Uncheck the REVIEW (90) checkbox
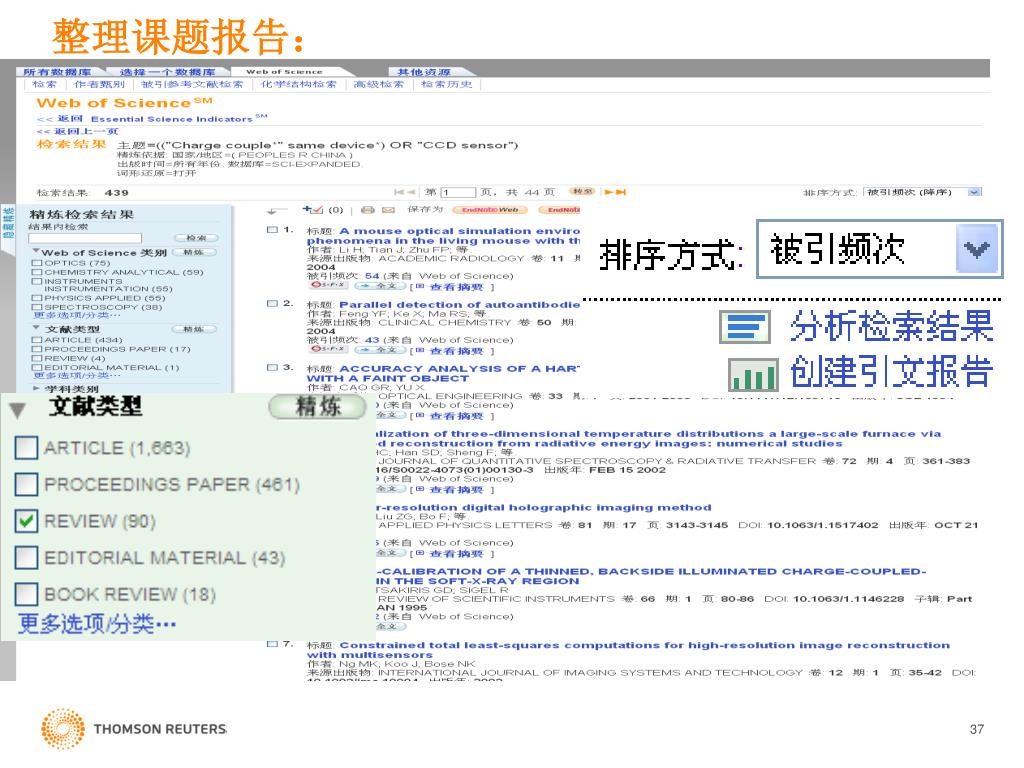The image size is (1024, 768). [26, 520]
